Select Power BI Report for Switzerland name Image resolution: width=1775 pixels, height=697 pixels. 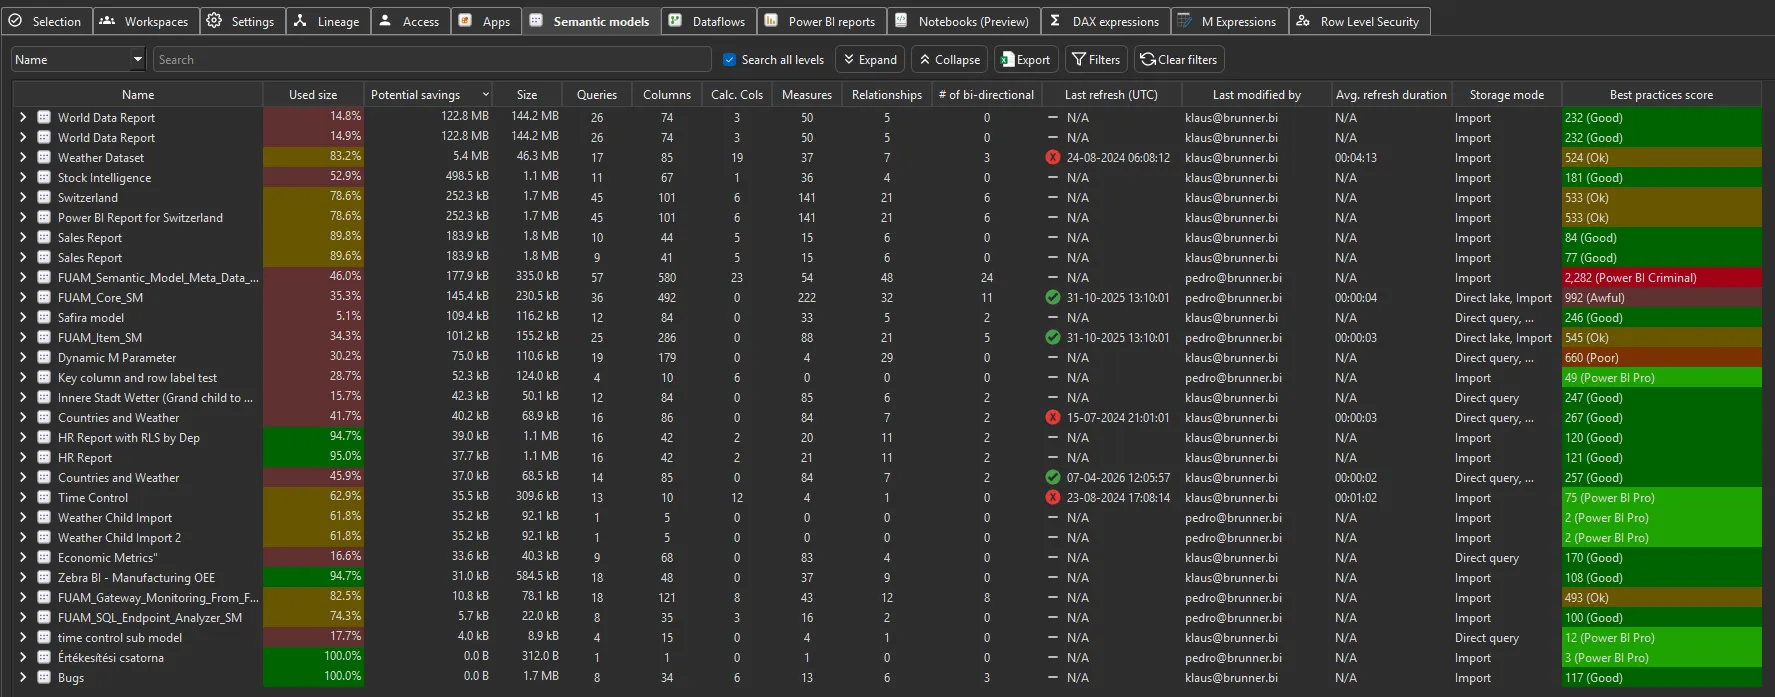(x=140, y=218)
